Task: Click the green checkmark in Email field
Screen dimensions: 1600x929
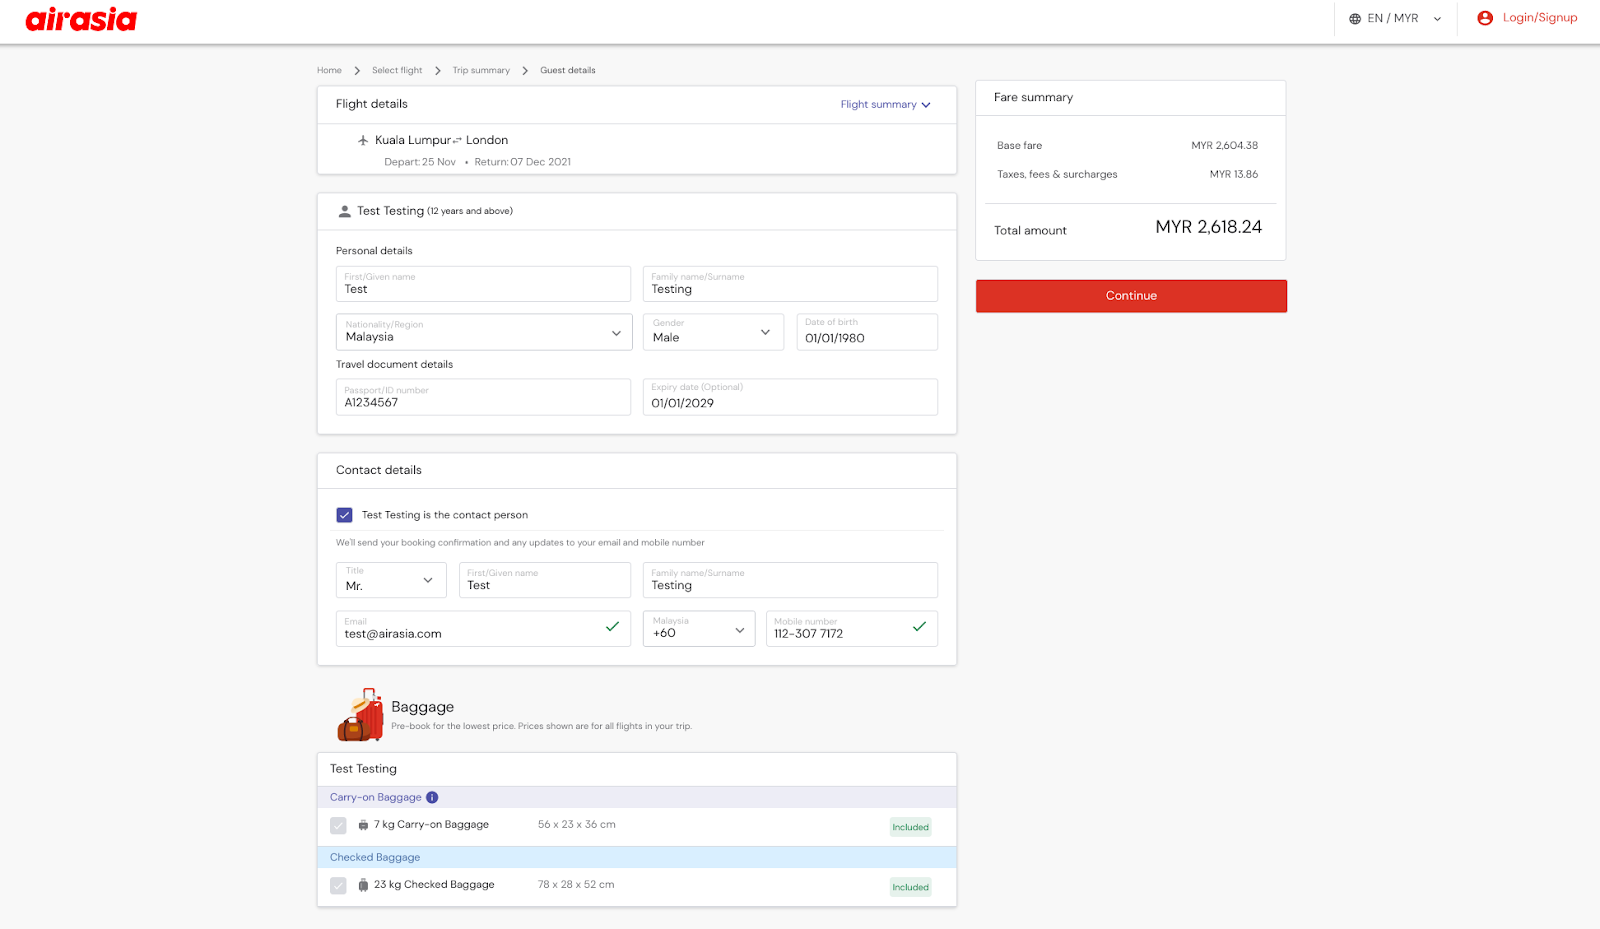Action: point(612,627)
